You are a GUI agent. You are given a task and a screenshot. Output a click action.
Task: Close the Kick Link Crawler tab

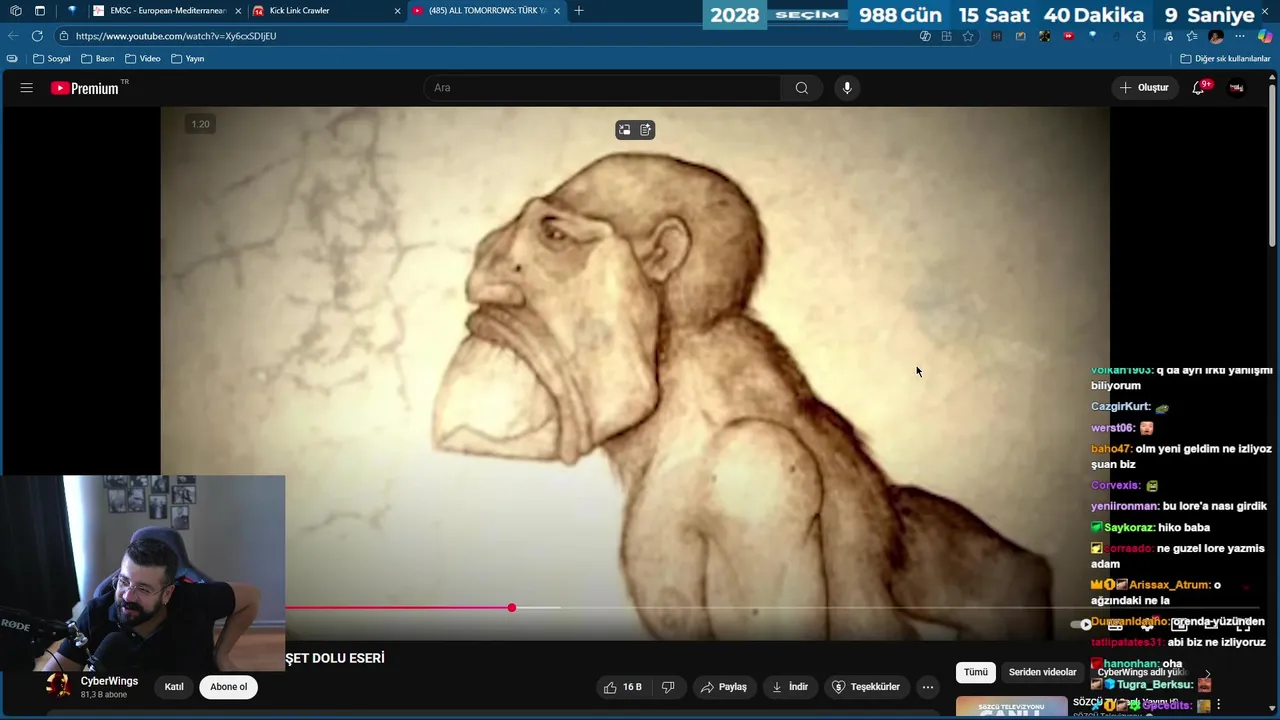(x=397, y=11)
